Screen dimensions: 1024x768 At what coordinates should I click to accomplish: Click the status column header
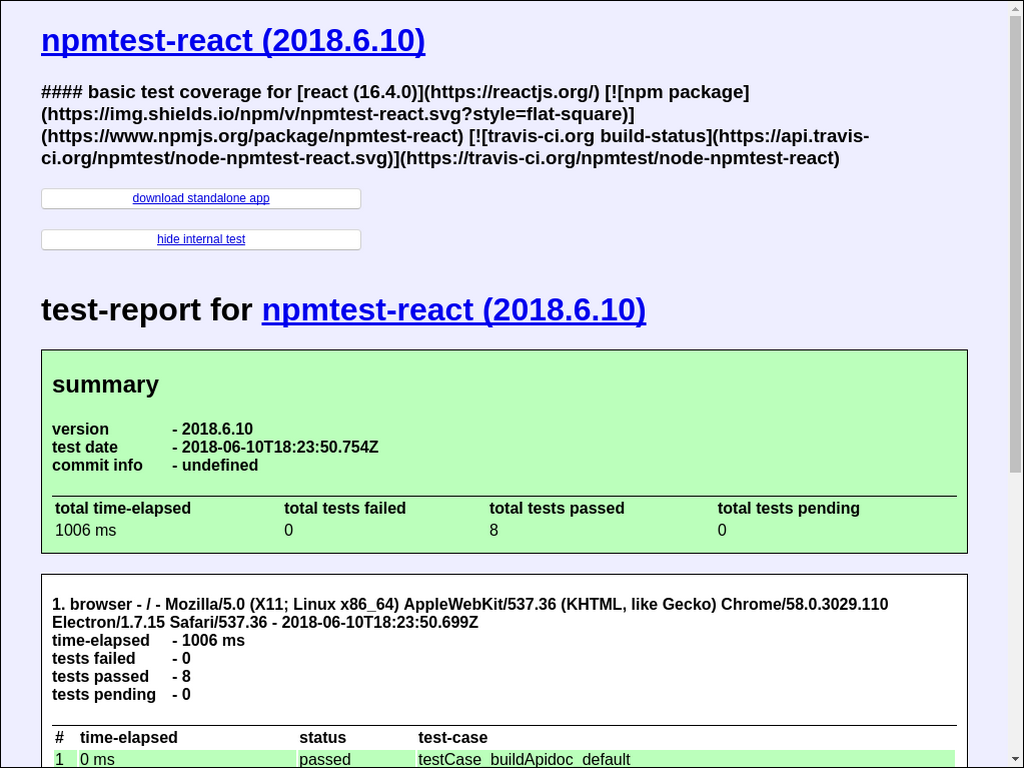tap(323, 738)
